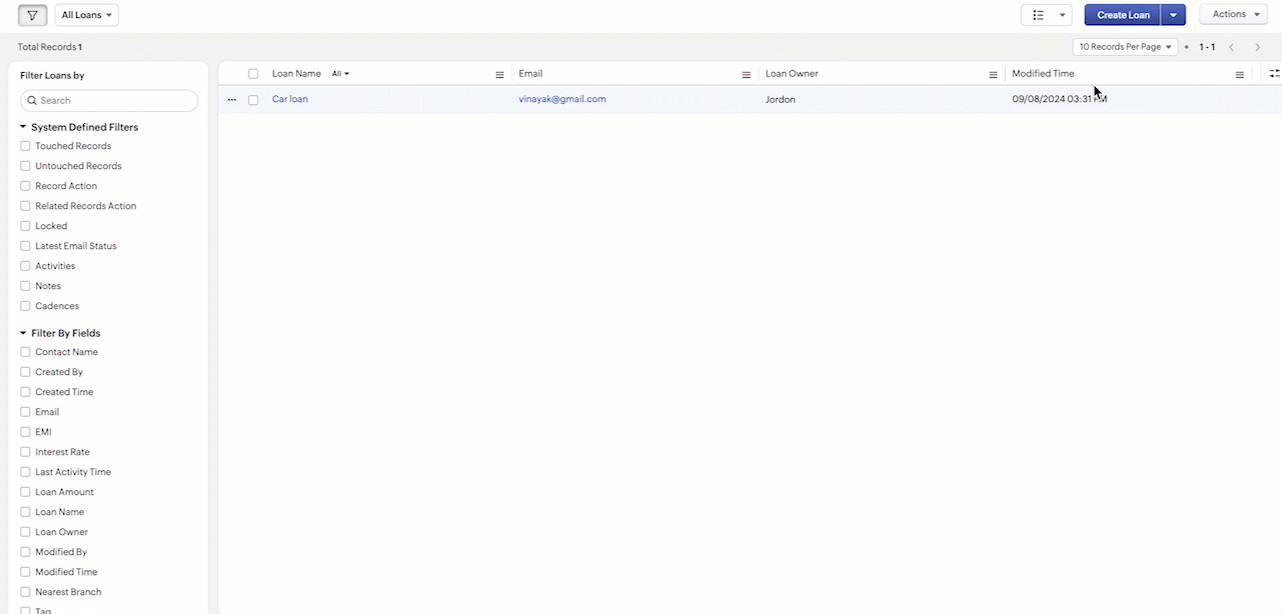Screen dimensions: 1282x614
Task: Open the Car loan record link
Action: click(290, 99)
